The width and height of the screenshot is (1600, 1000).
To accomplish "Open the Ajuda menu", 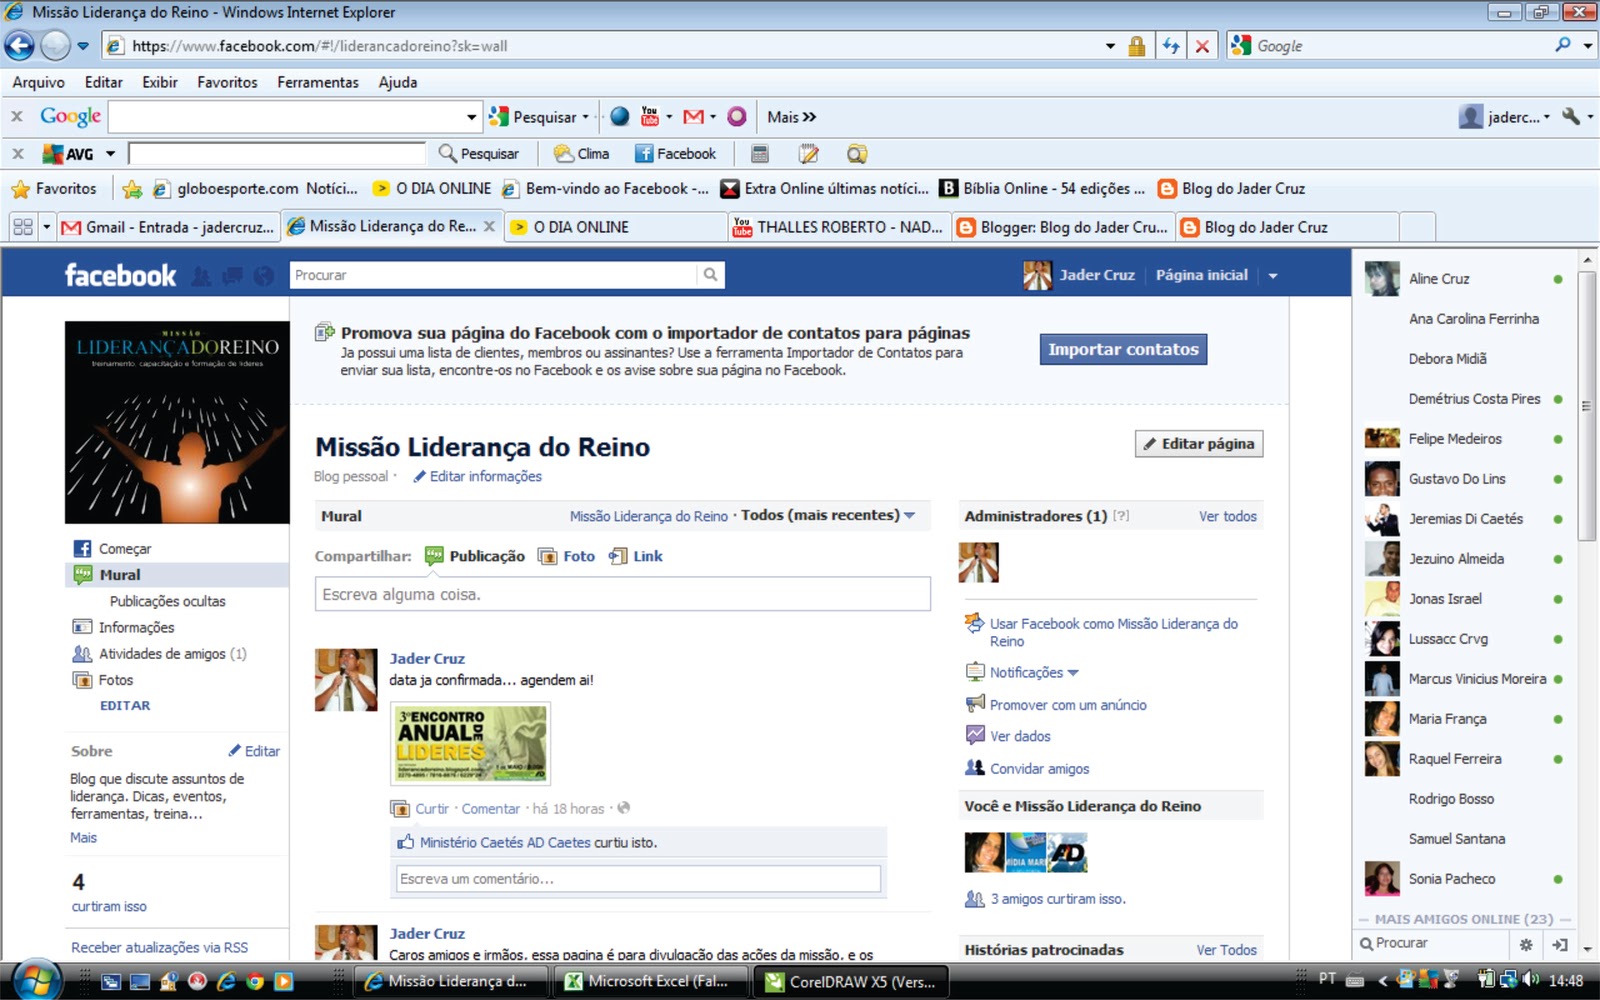I will tap(398, 82).
